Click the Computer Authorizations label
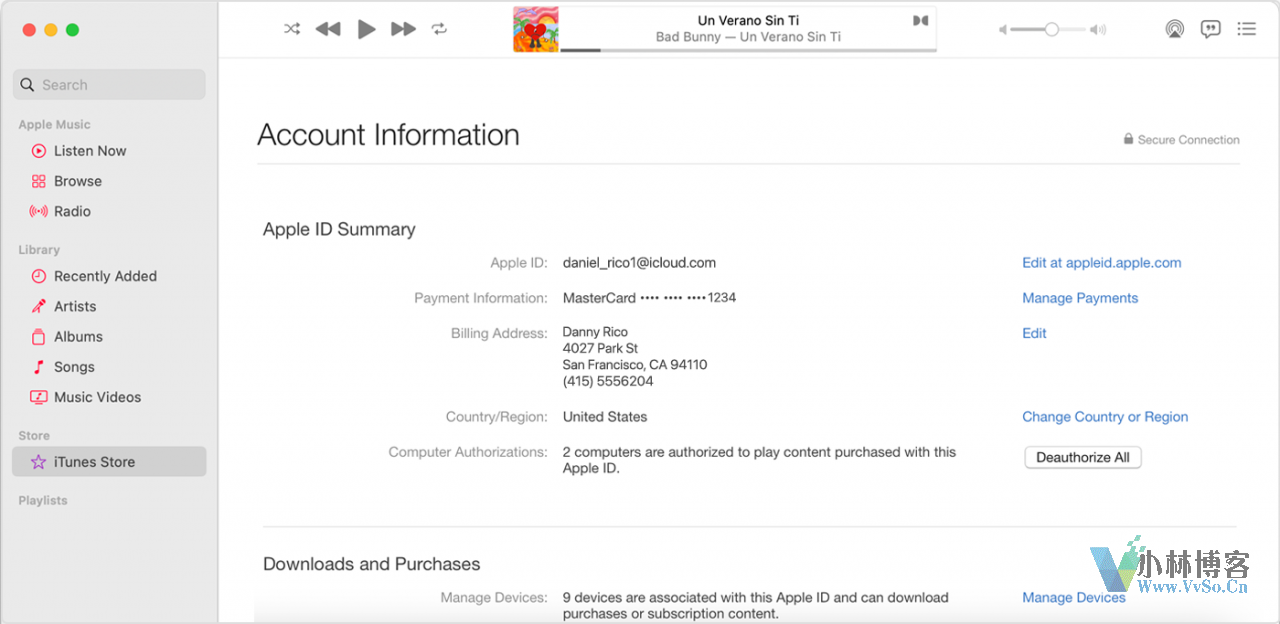This screenshot has height=624, width=1280. (468, 452)
